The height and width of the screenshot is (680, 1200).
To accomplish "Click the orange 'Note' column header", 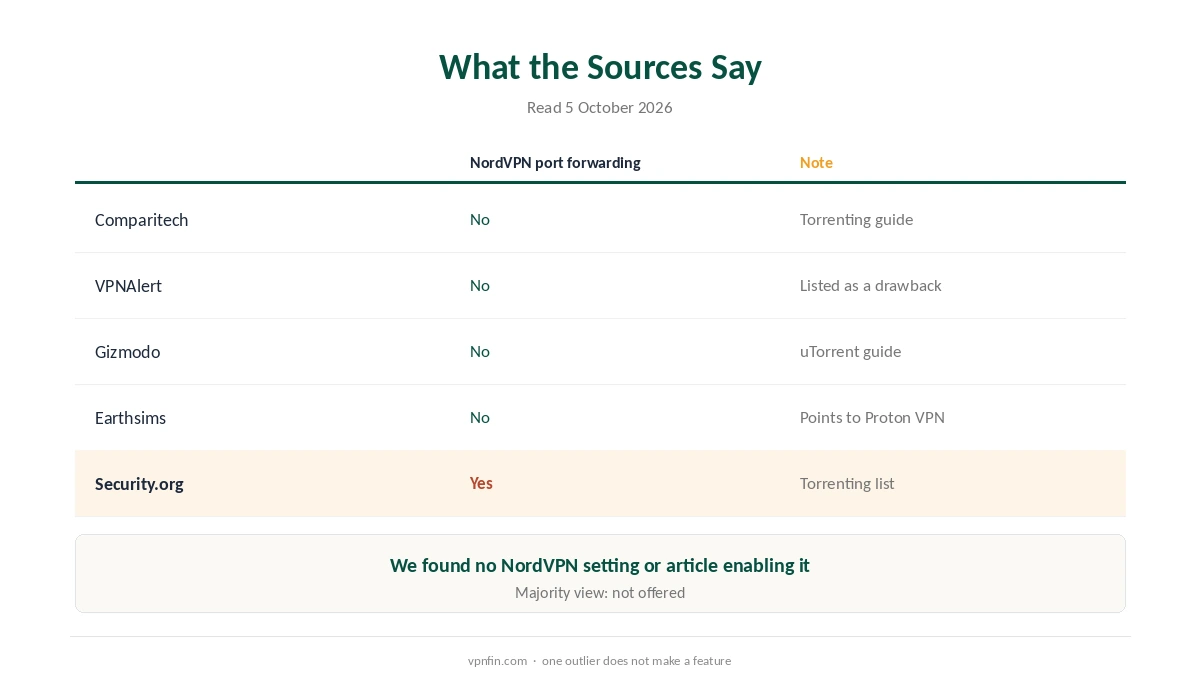I will click(816, 163).
